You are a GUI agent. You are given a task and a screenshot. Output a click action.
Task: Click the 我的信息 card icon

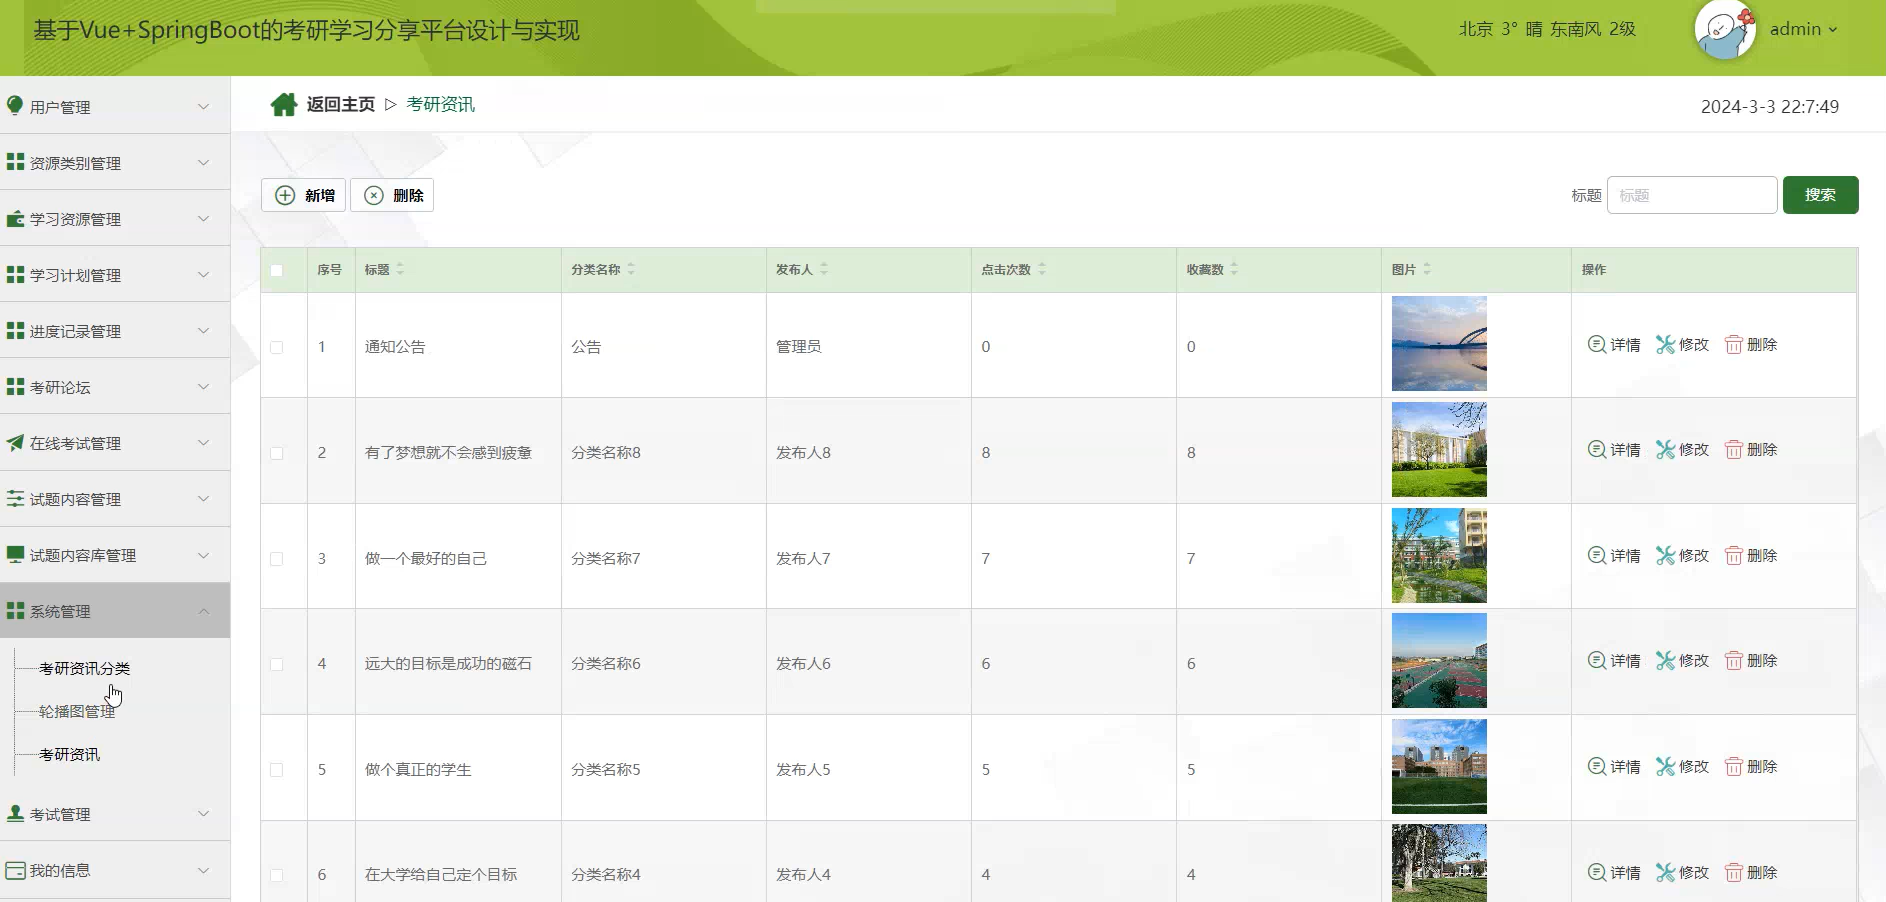(x=15, y=870)
